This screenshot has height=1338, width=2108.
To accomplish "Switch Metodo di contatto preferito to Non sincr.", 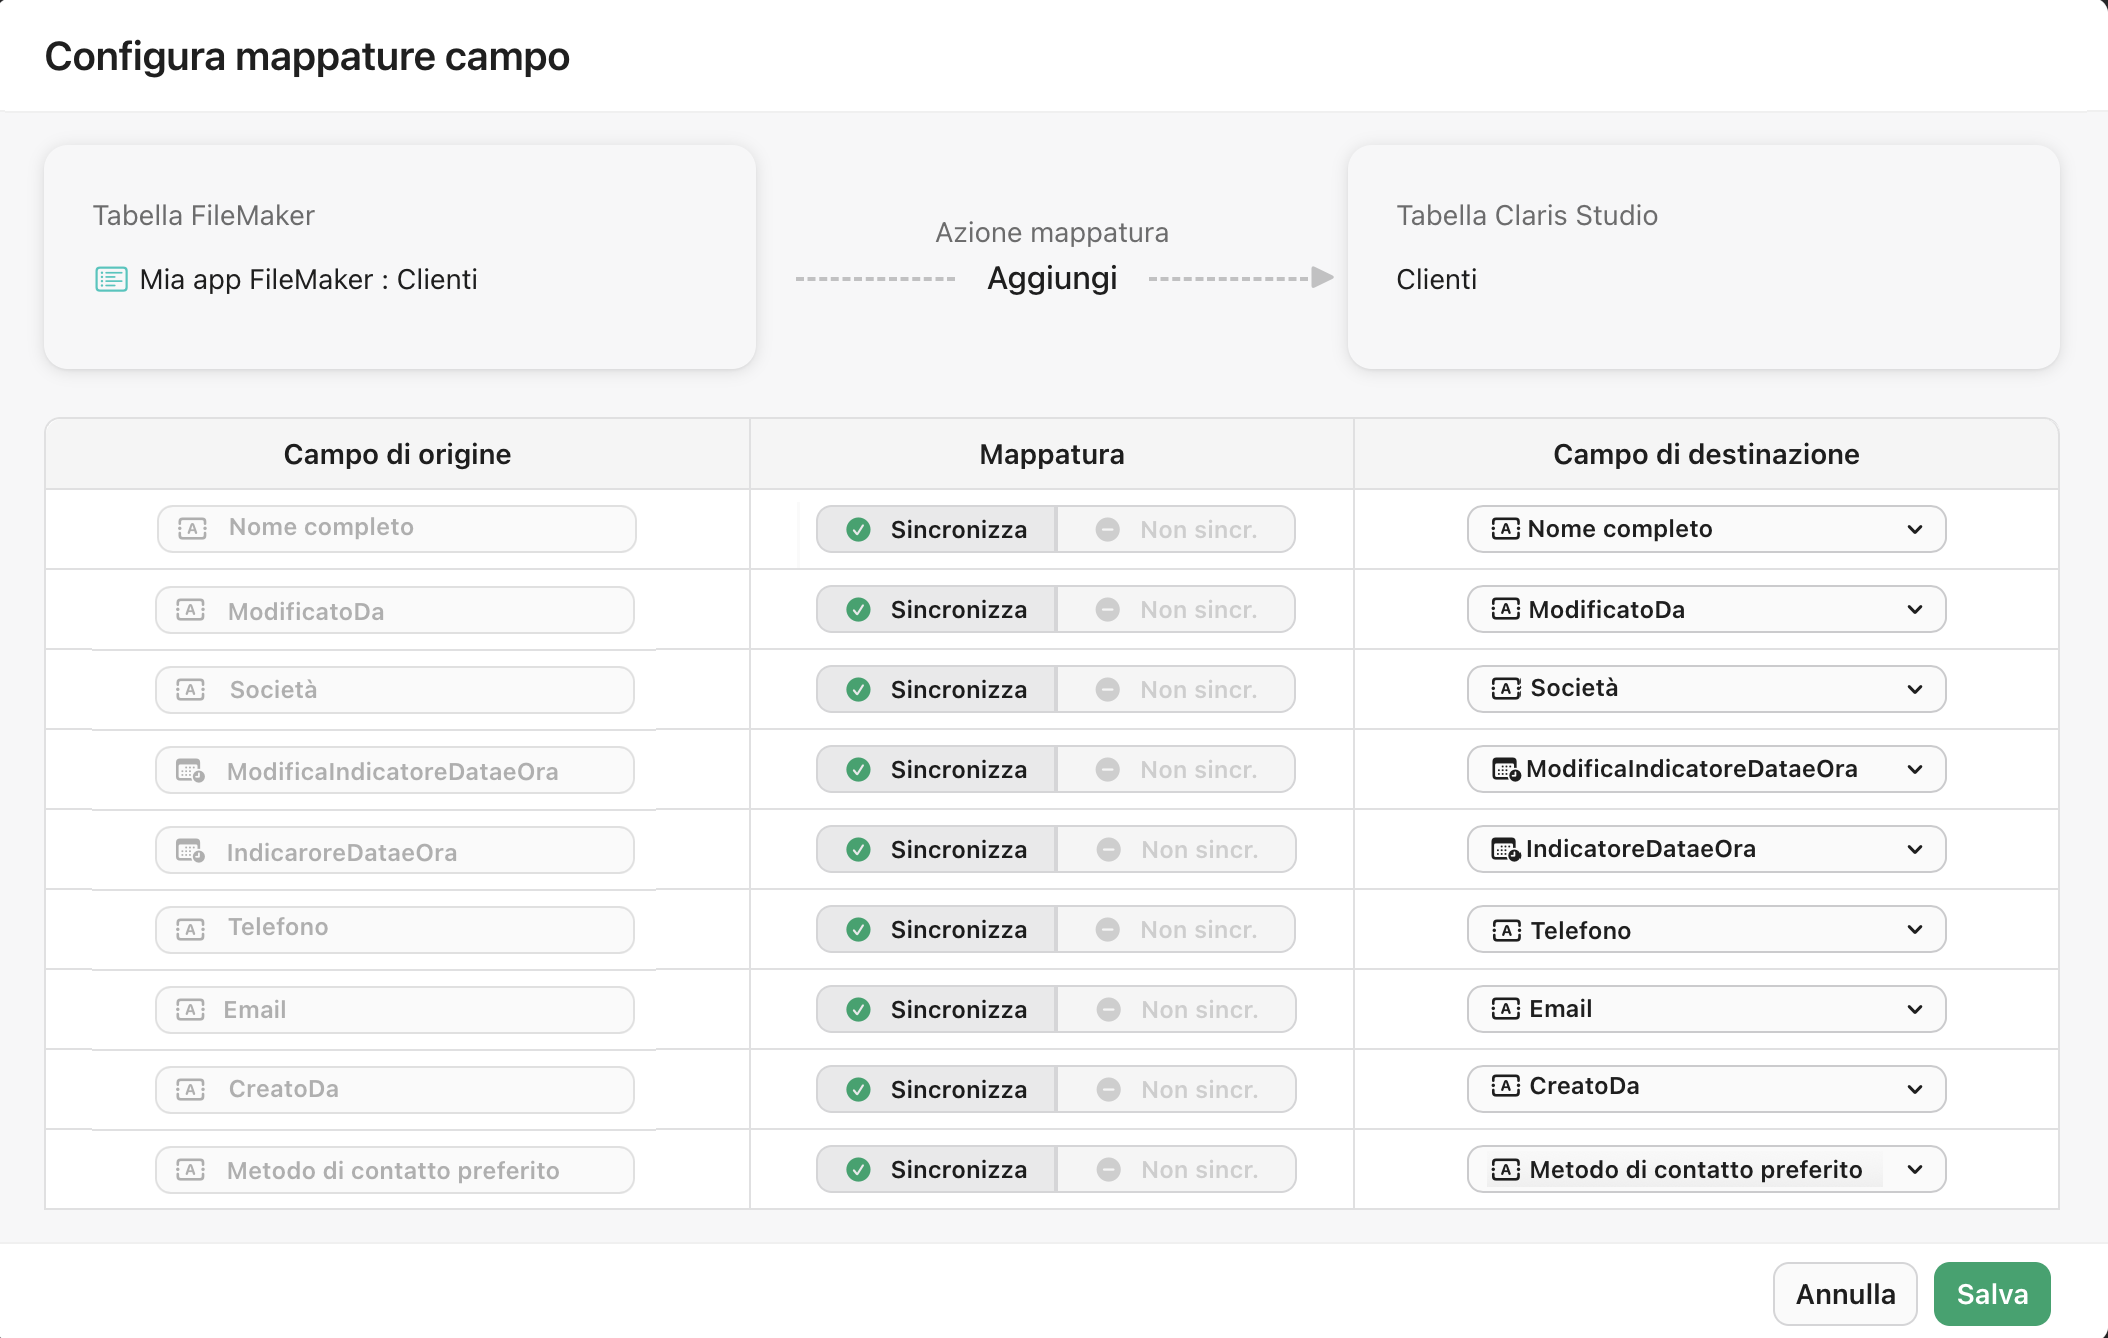I will 1176,1168.
